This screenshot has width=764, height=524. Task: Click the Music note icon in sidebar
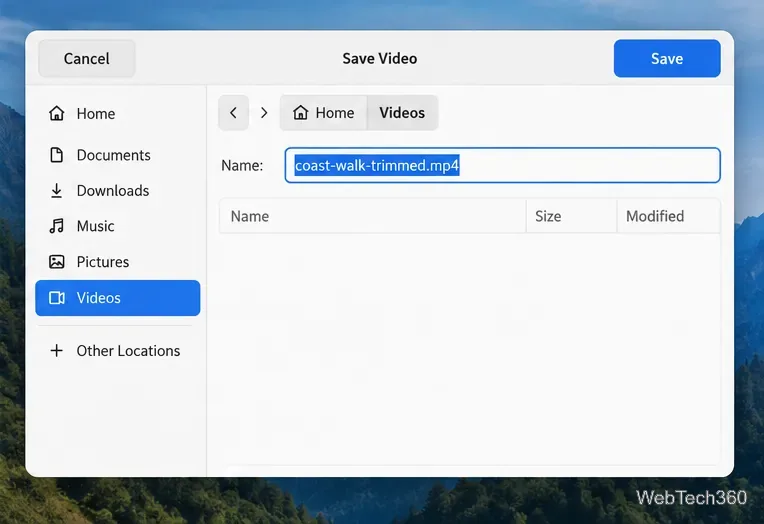(x=57, y=226)
